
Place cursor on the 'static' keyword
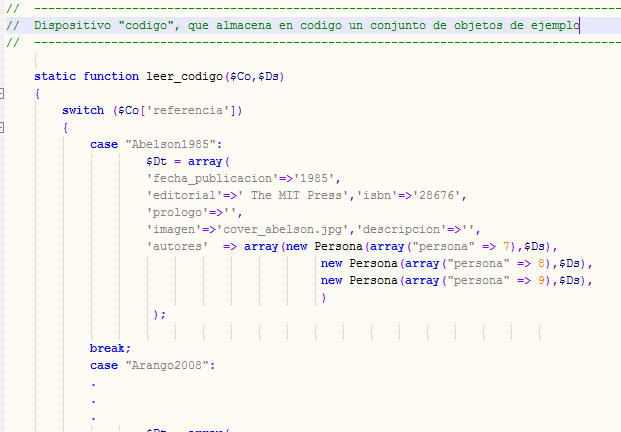coord(55,76)
